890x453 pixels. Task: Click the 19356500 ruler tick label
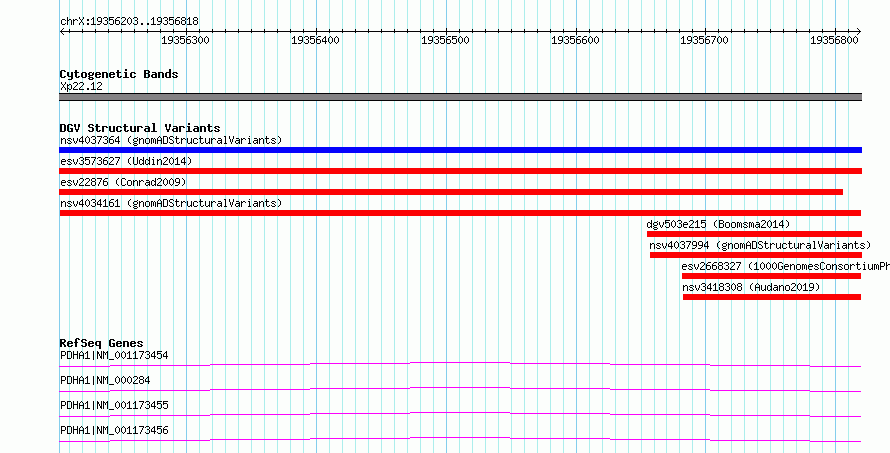click(x=446, y=40)
